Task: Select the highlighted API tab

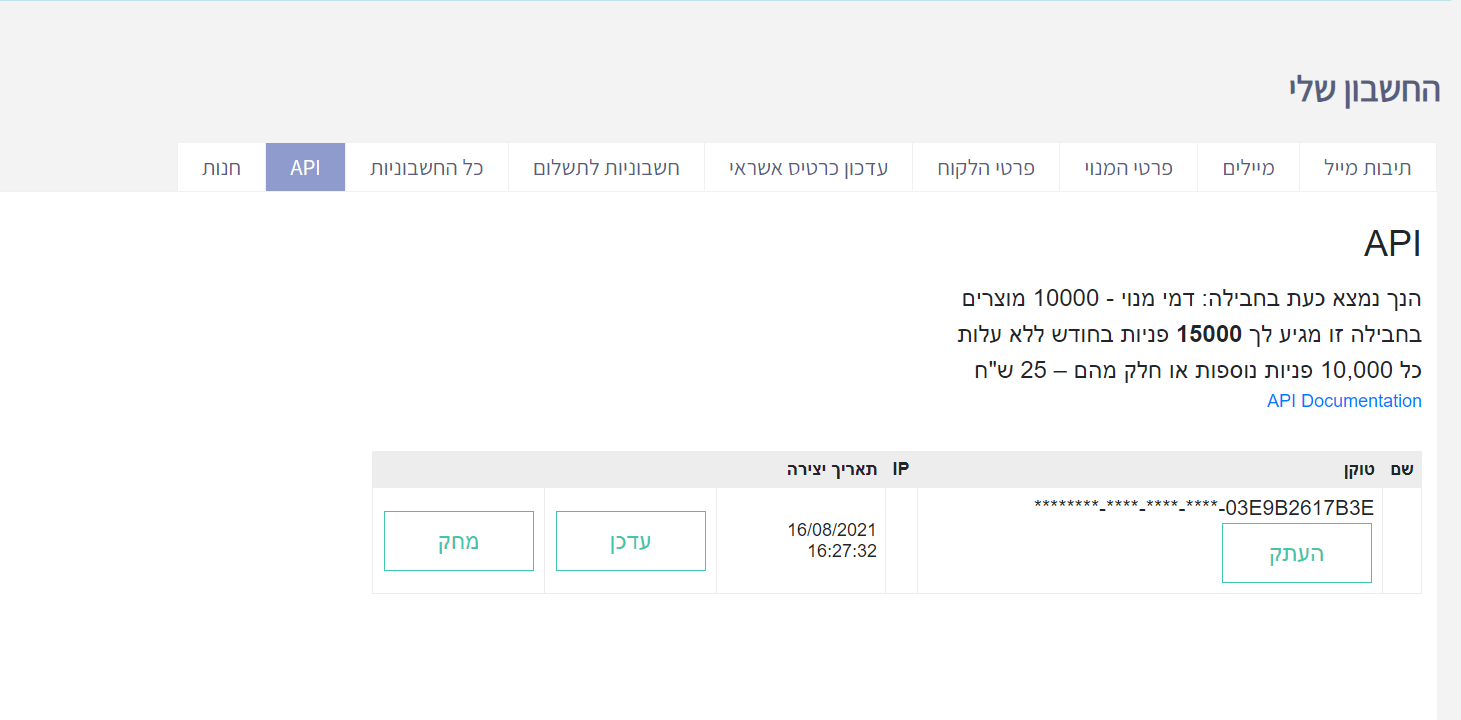Action: point(305,168)
